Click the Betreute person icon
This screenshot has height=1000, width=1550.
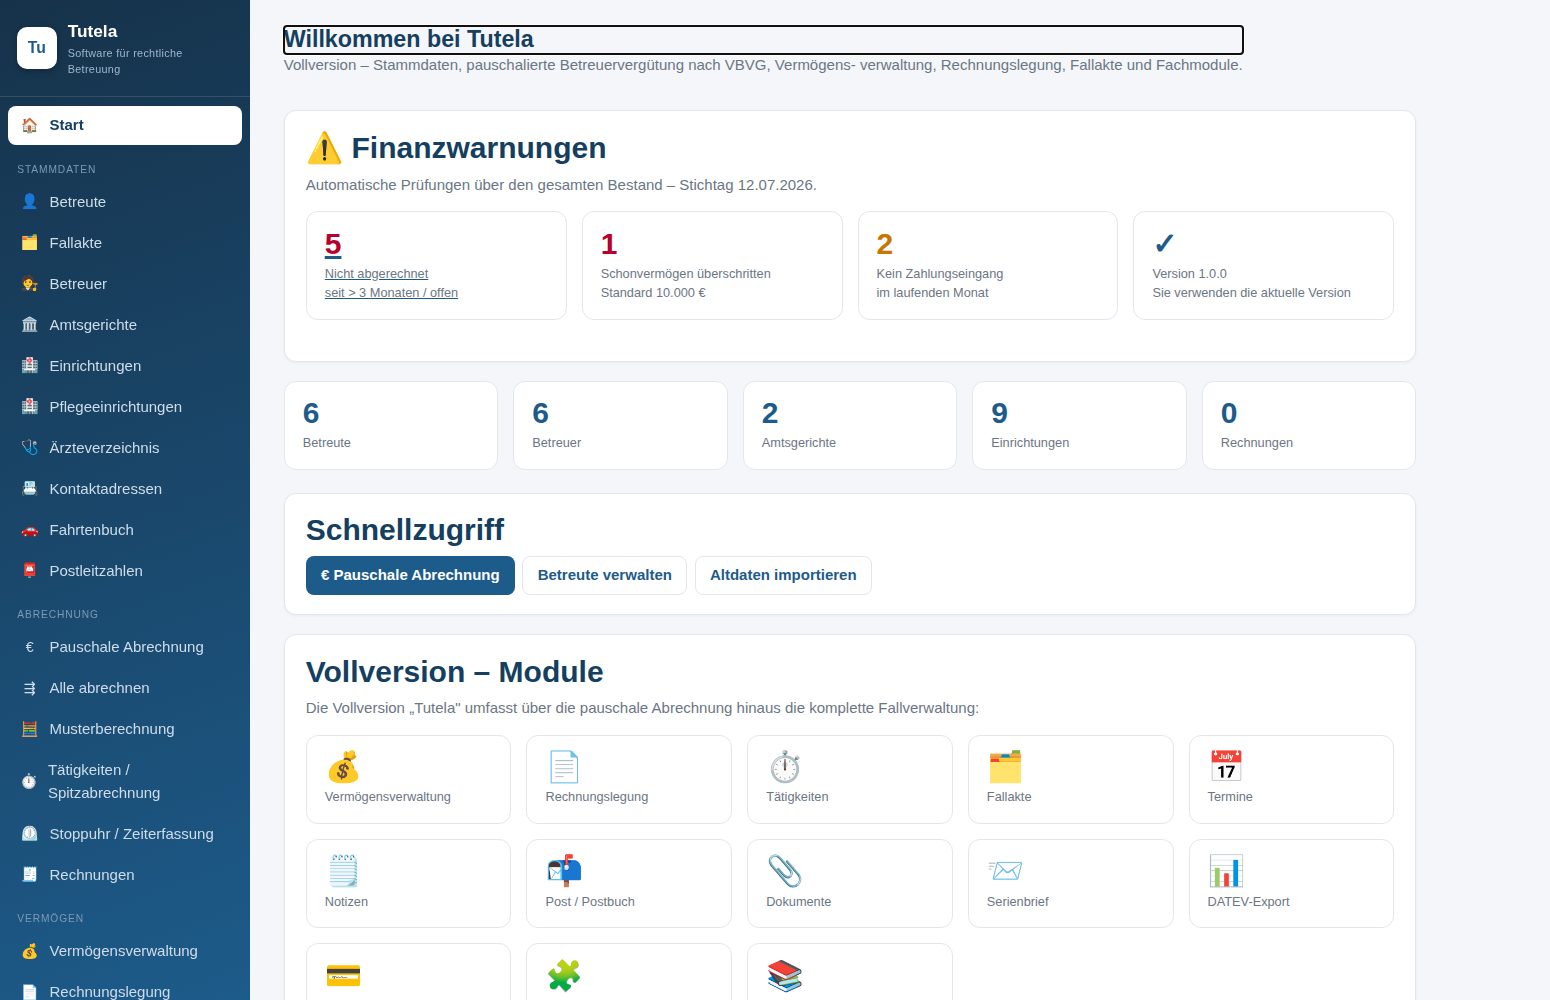pyautogui.click(x=30, y=201)
